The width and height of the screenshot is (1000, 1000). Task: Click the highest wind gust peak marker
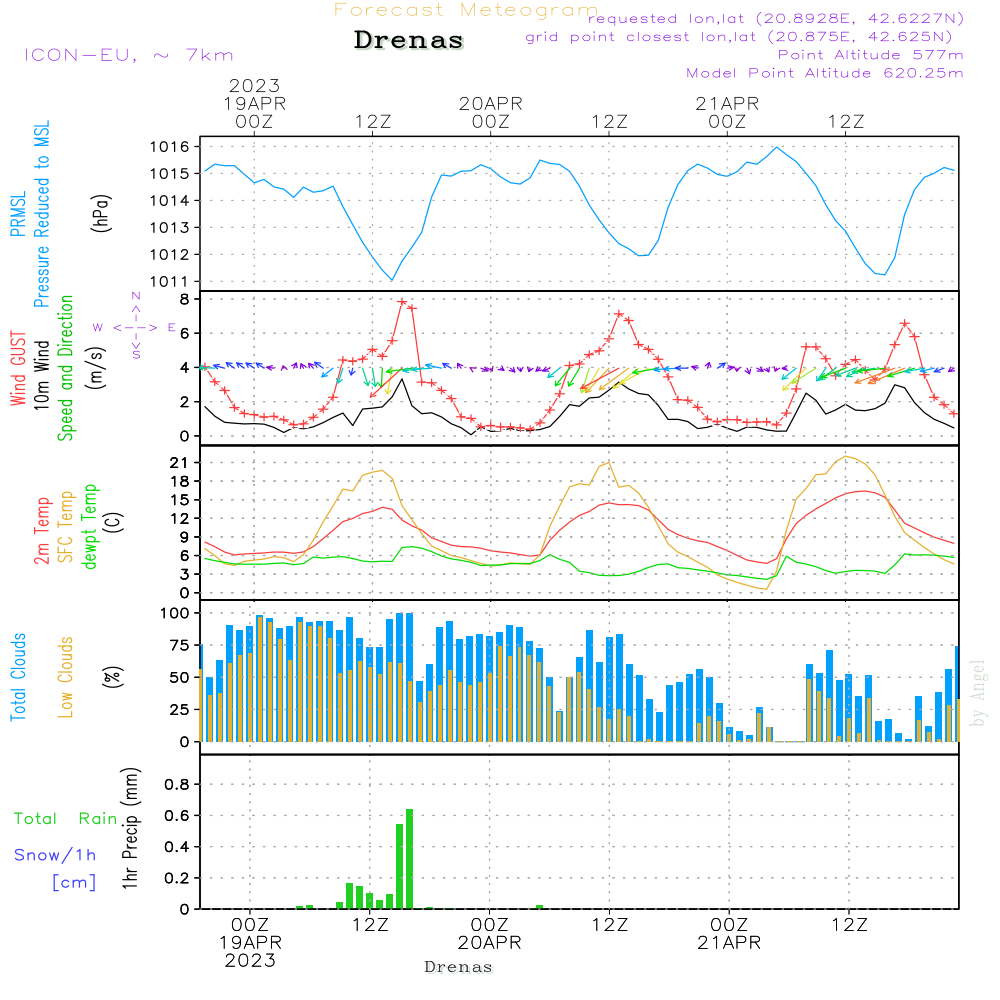[402, 302]
